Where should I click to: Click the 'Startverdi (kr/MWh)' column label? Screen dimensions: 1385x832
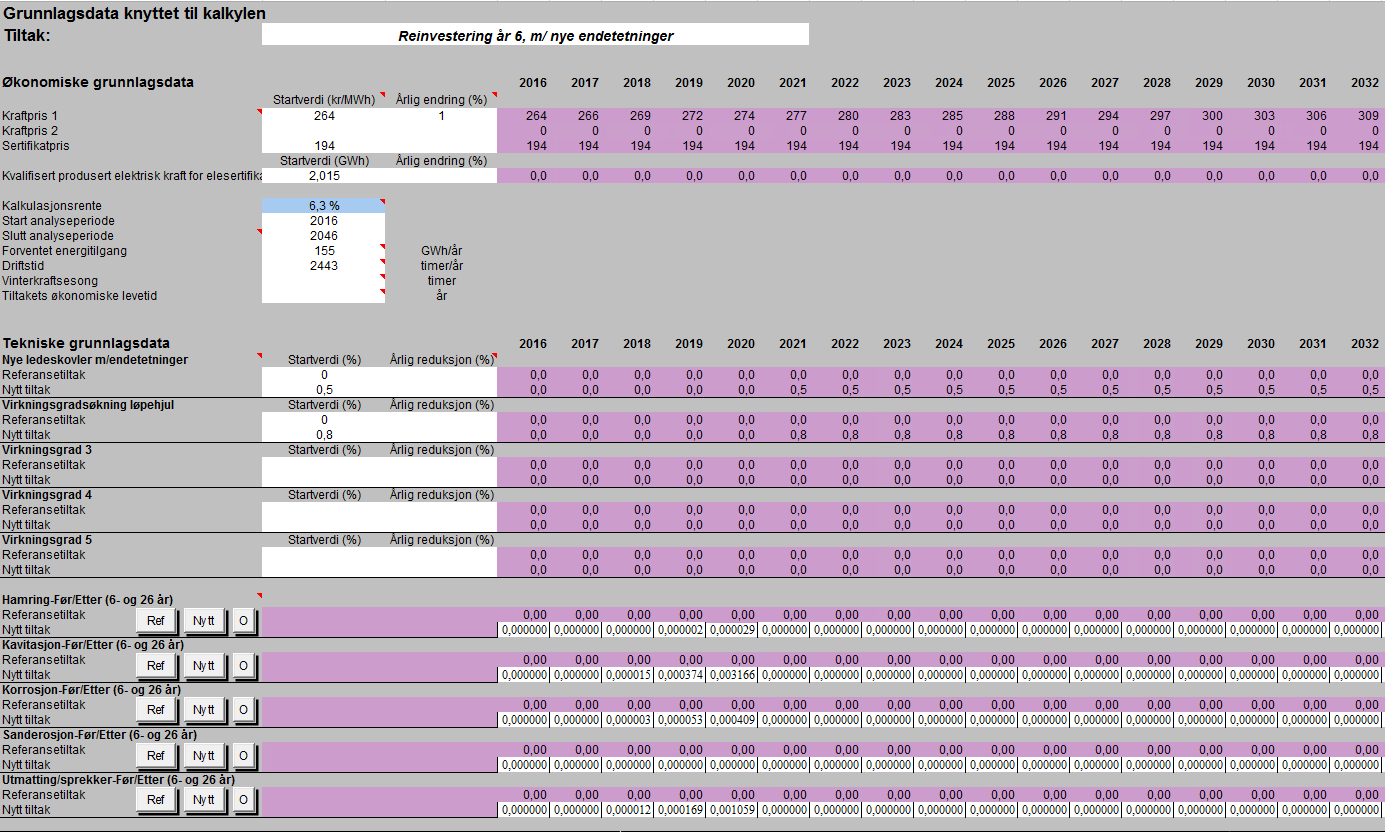(x=323, y=99)
